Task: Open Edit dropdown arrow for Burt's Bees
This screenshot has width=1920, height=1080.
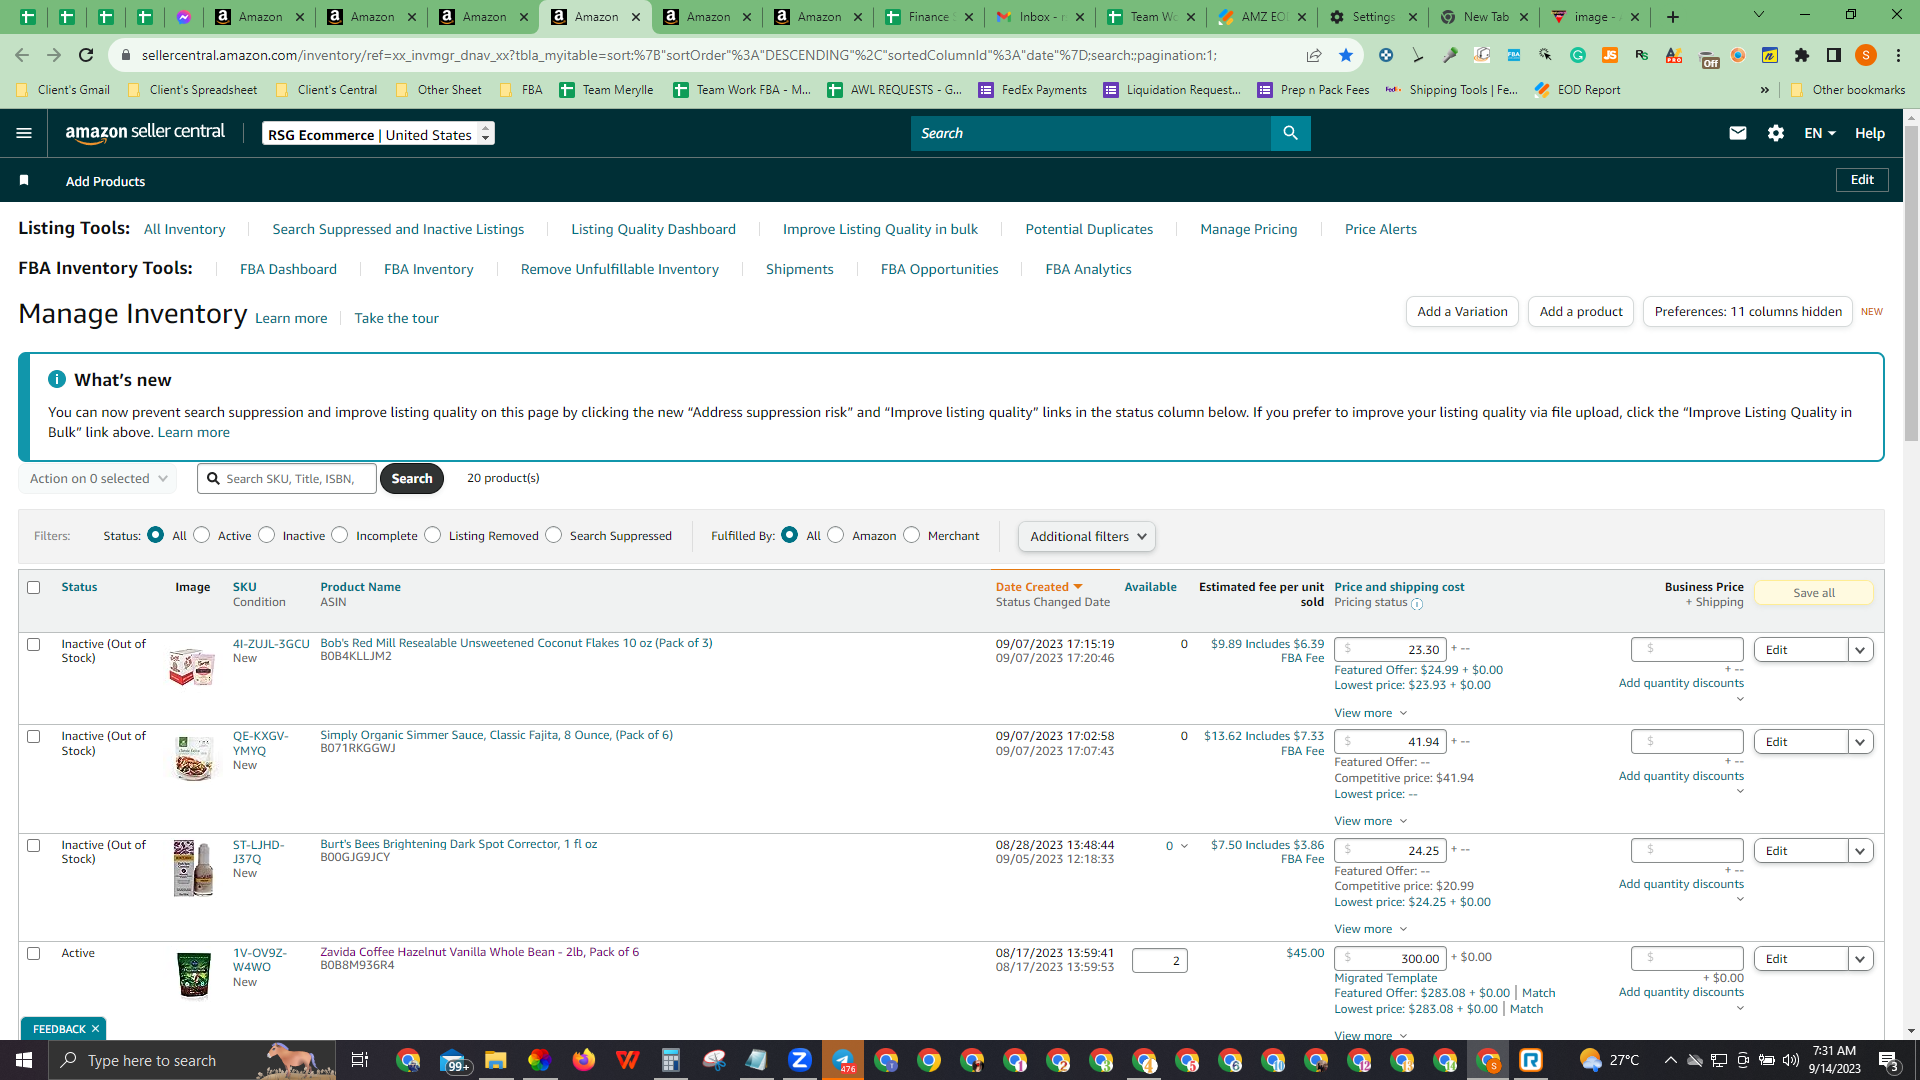Action: click(1860, 851)
